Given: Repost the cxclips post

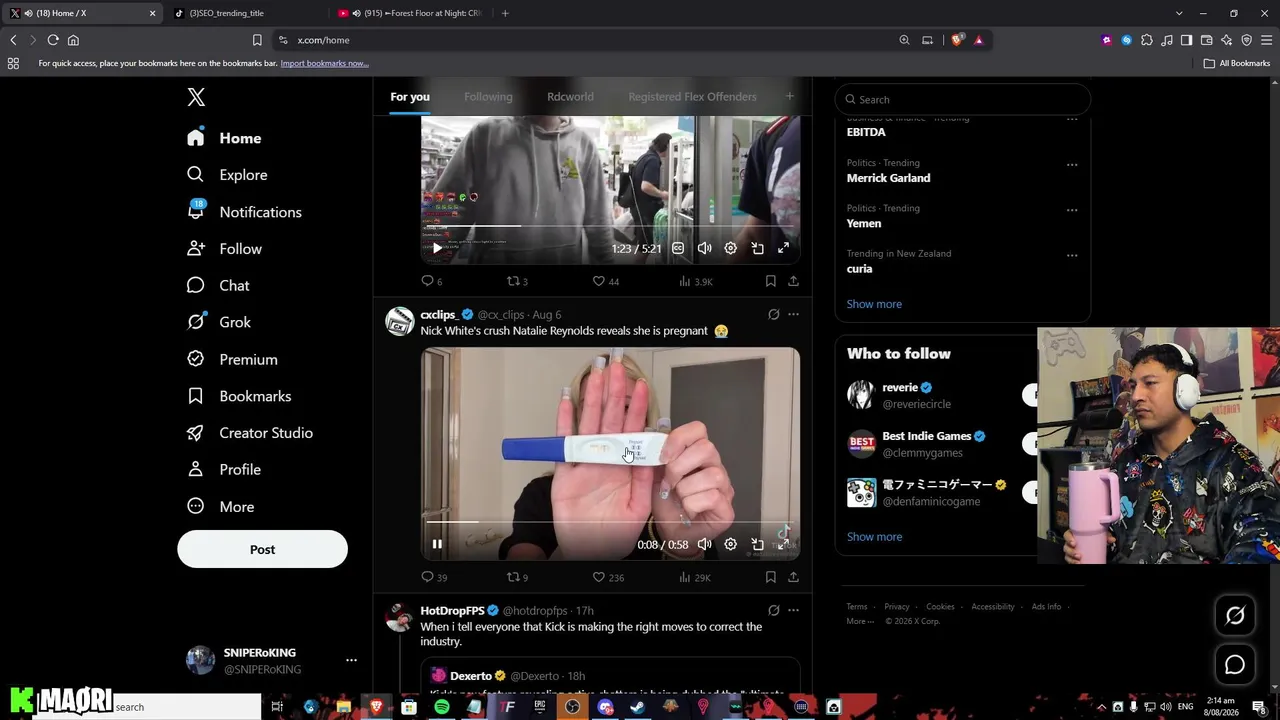Looking at the screenshot, I should pyautogui.click(x=517, y=577).
